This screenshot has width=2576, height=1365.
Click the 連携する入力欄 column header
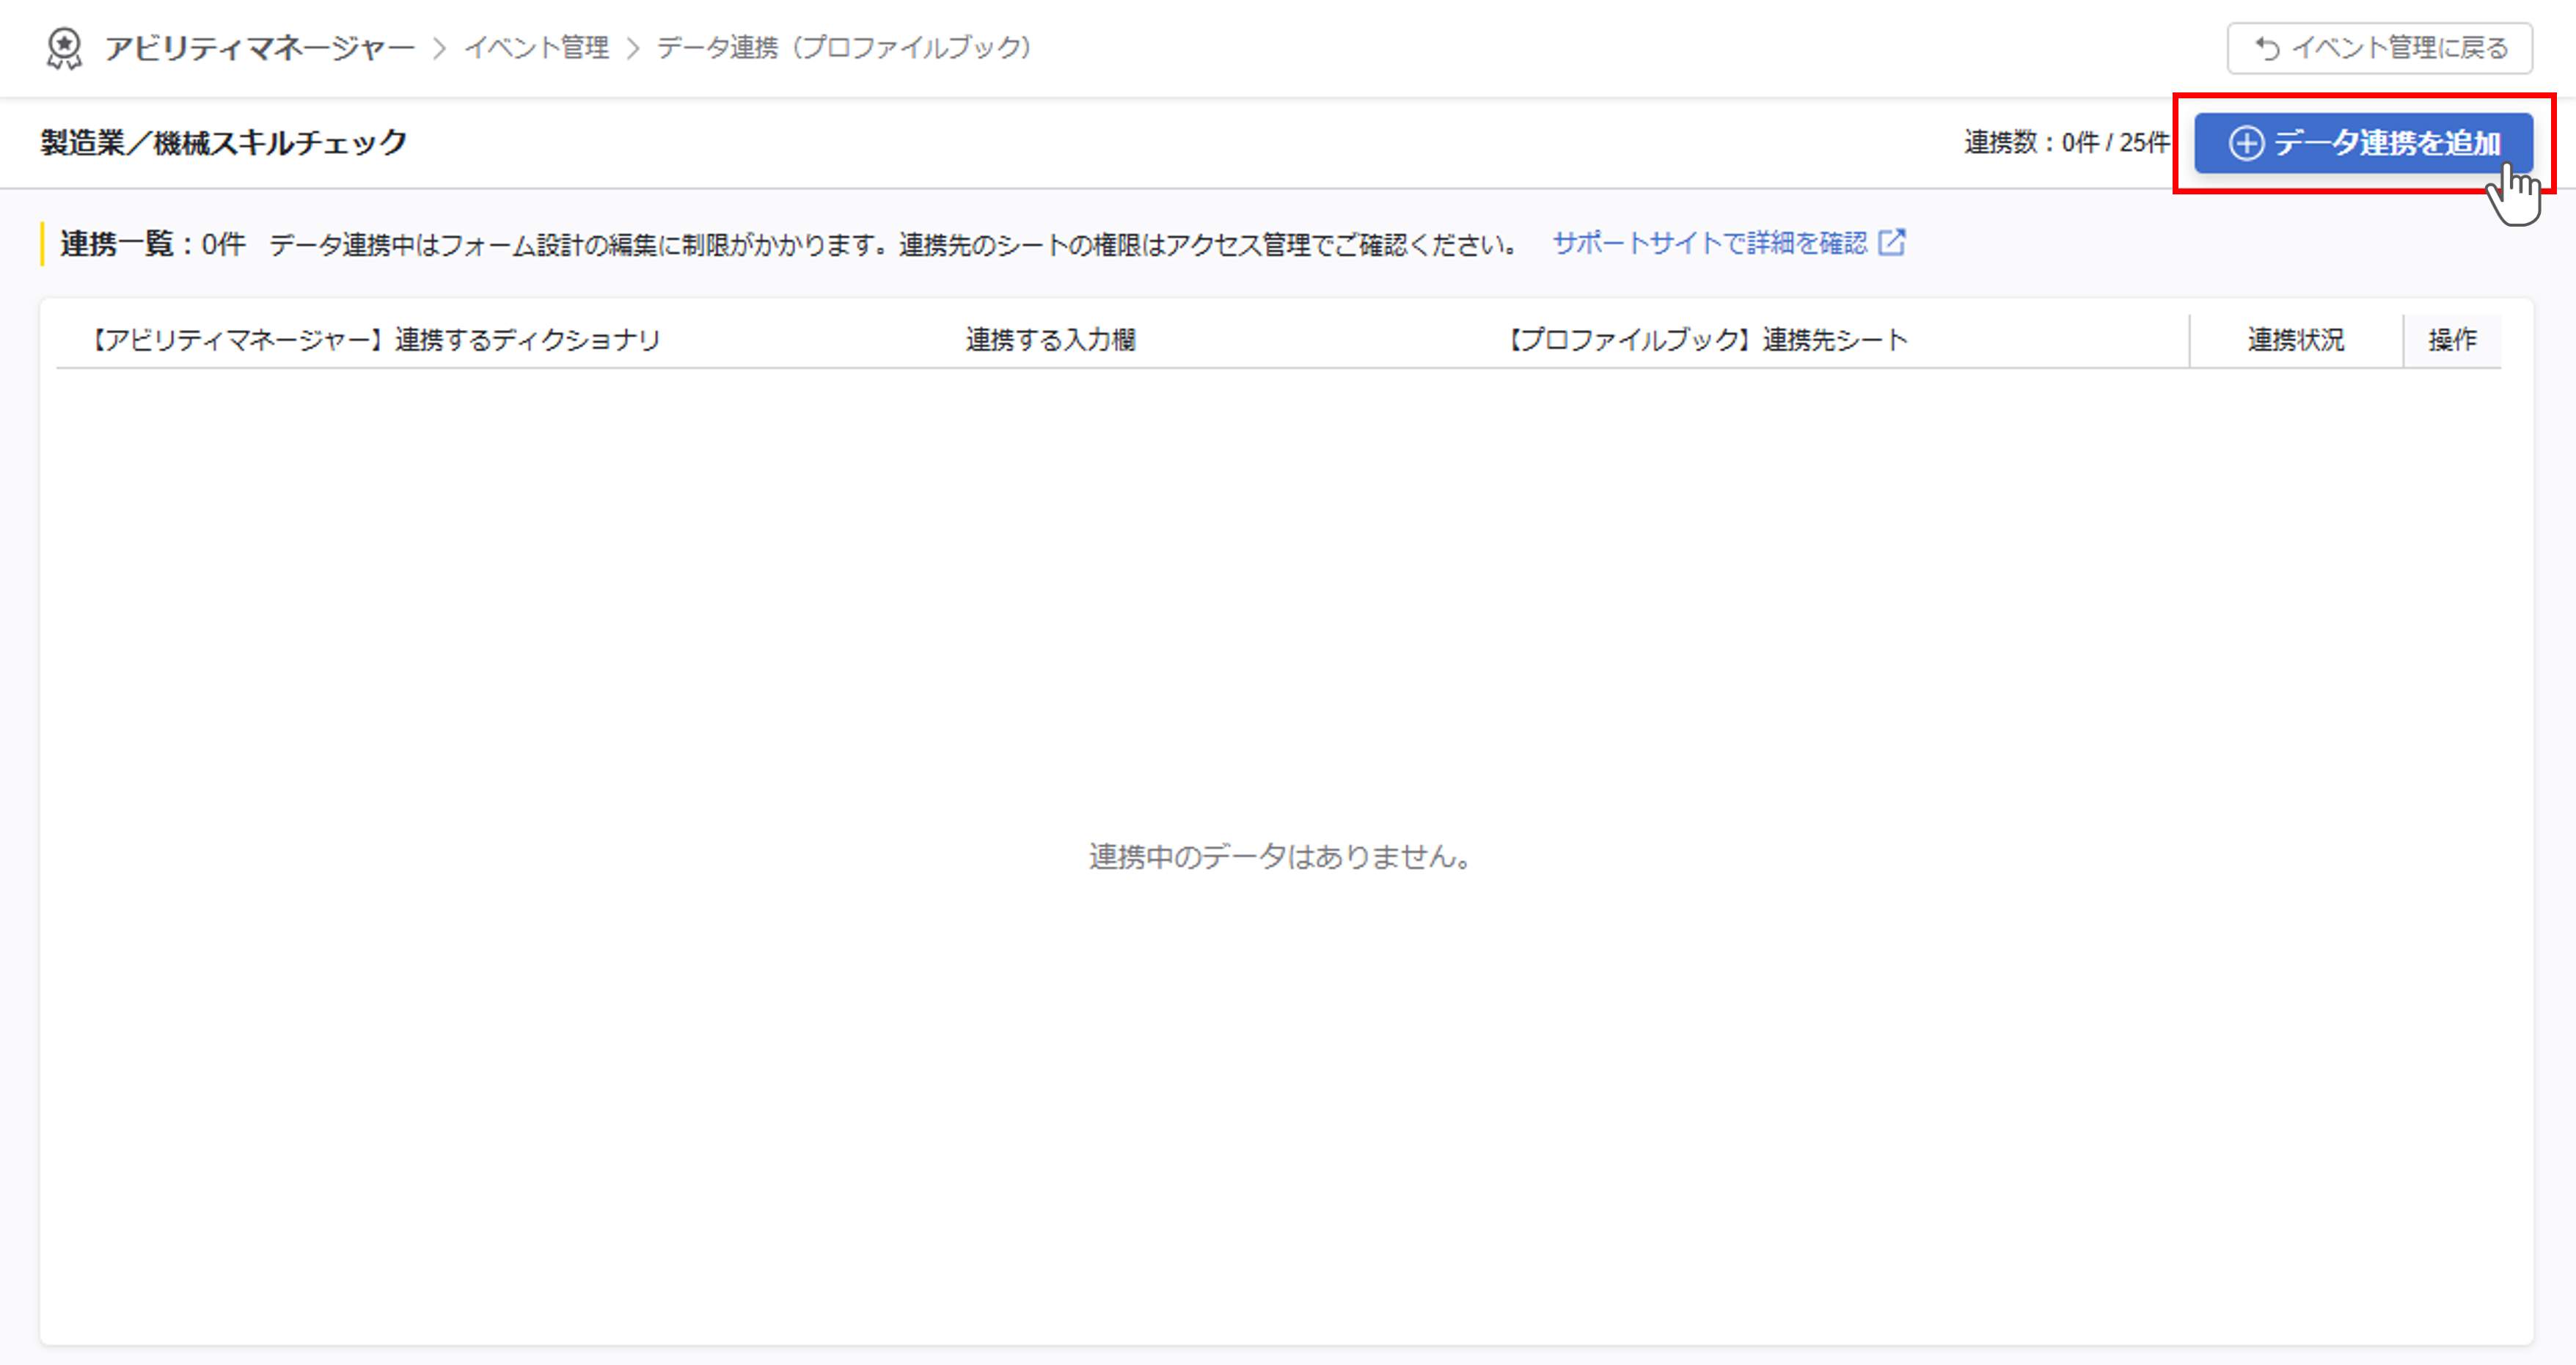point(1052,339)
